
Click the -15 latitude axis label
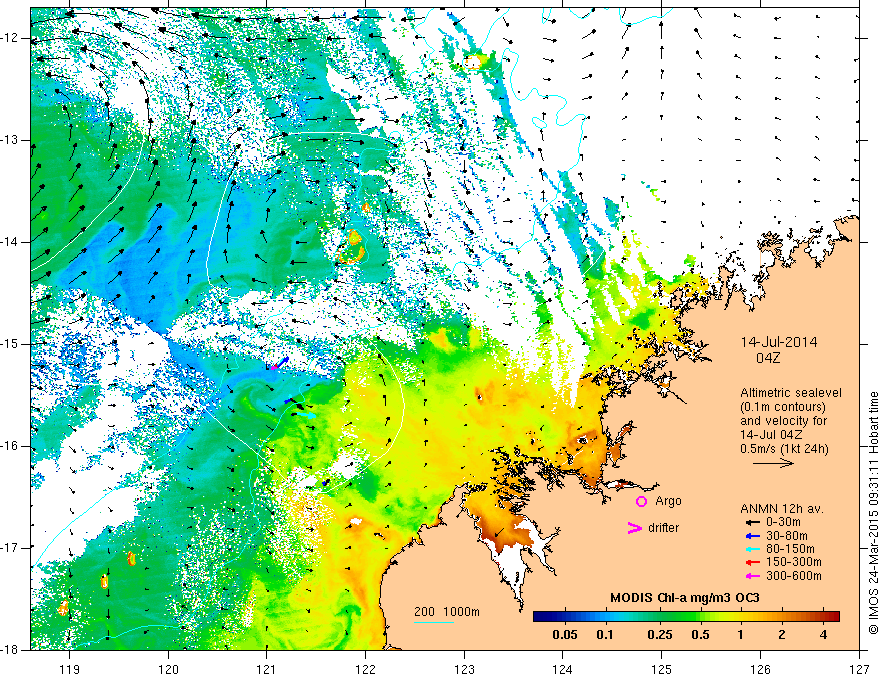[x=11, y=343]
